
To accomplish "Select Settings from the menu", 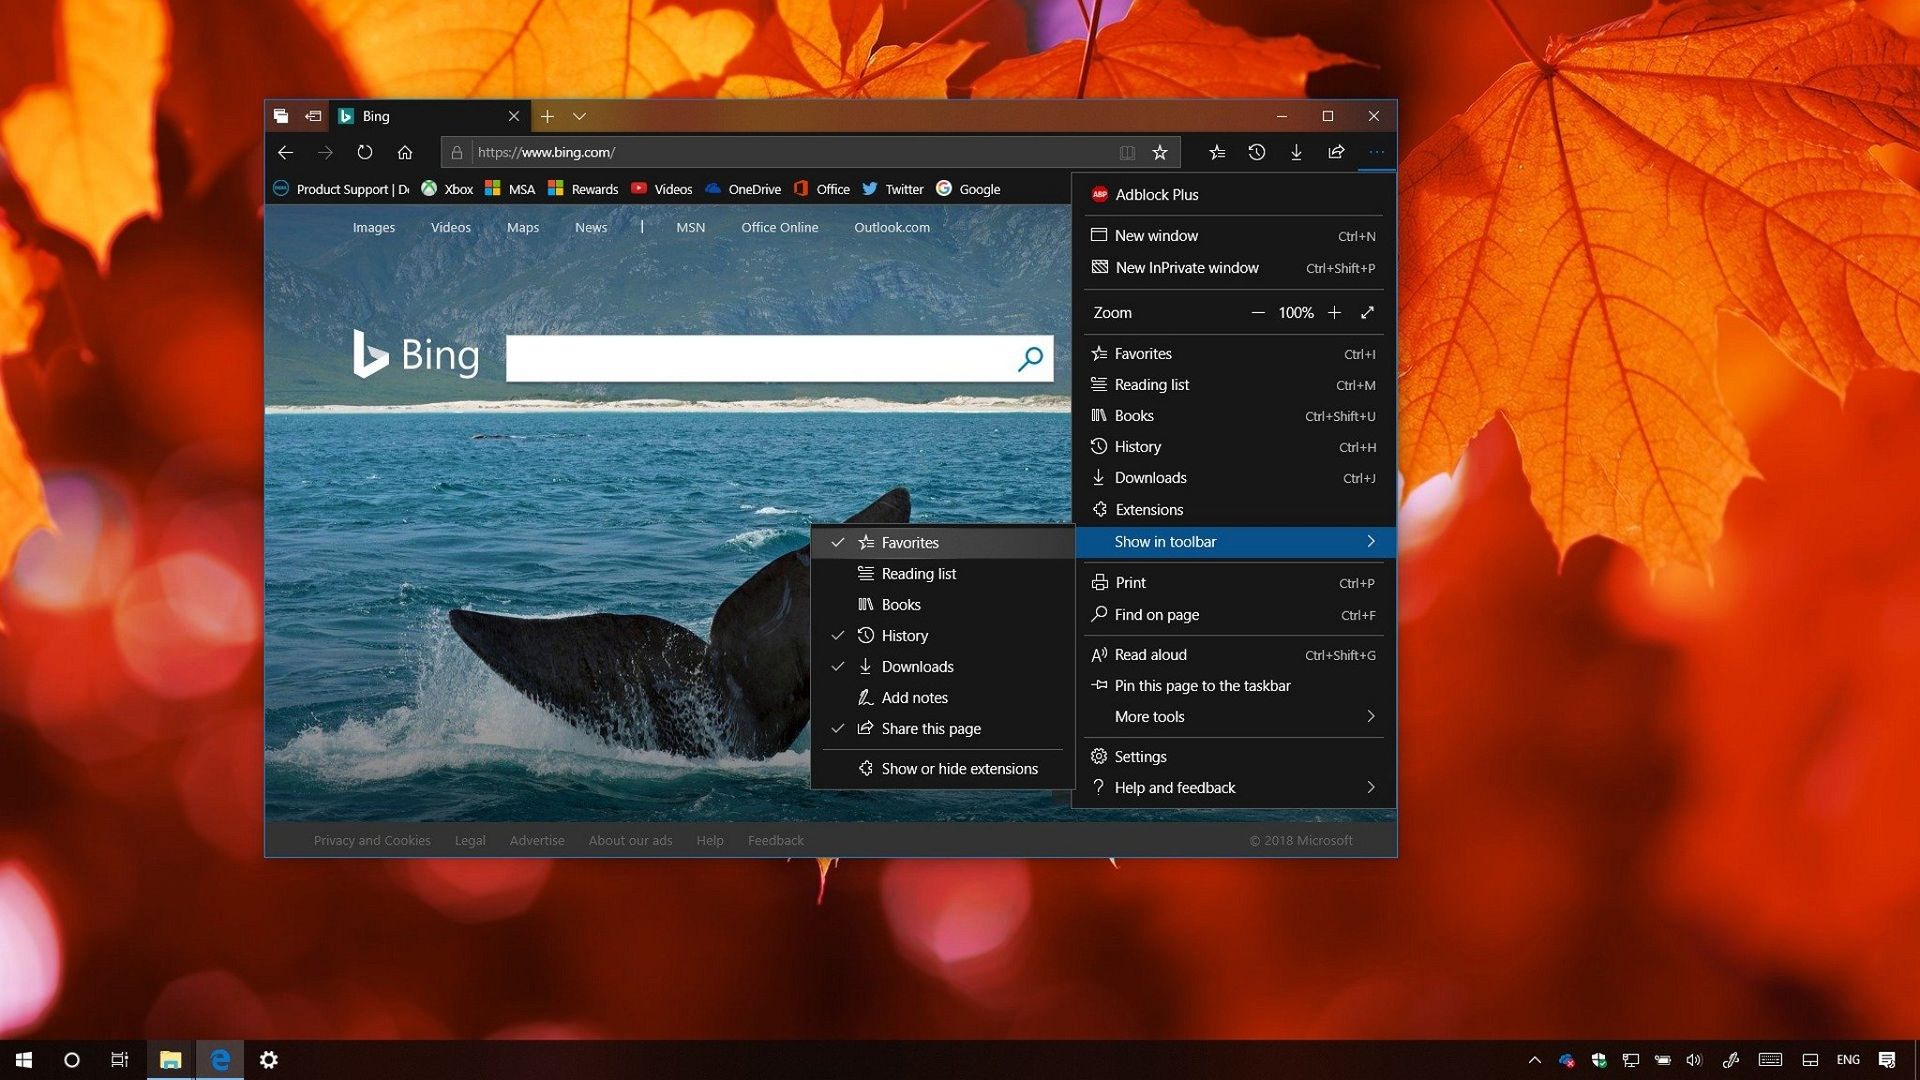I will (x=1141, y=756).
